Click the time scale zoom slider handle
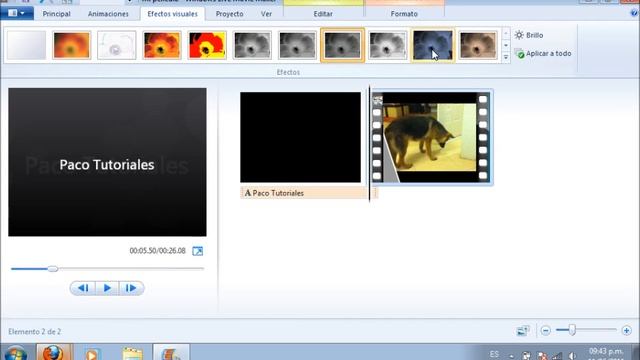Screen dimensions: 640x360 [572, 330]
